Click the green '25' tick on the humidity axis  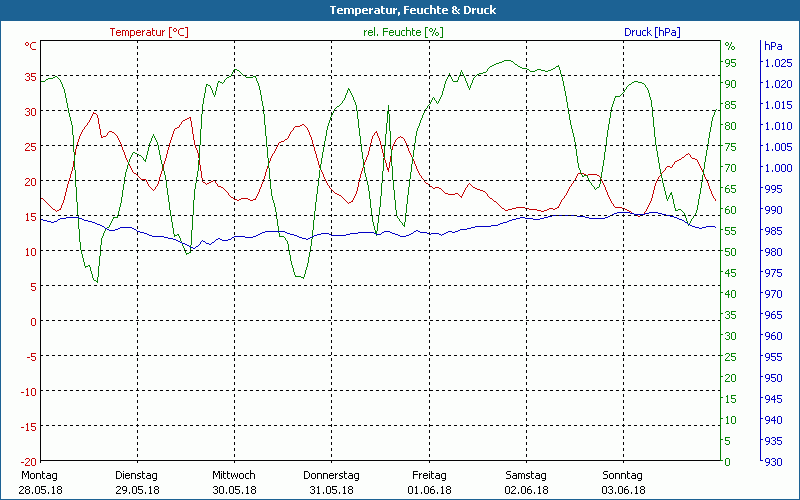click(731, 357)
